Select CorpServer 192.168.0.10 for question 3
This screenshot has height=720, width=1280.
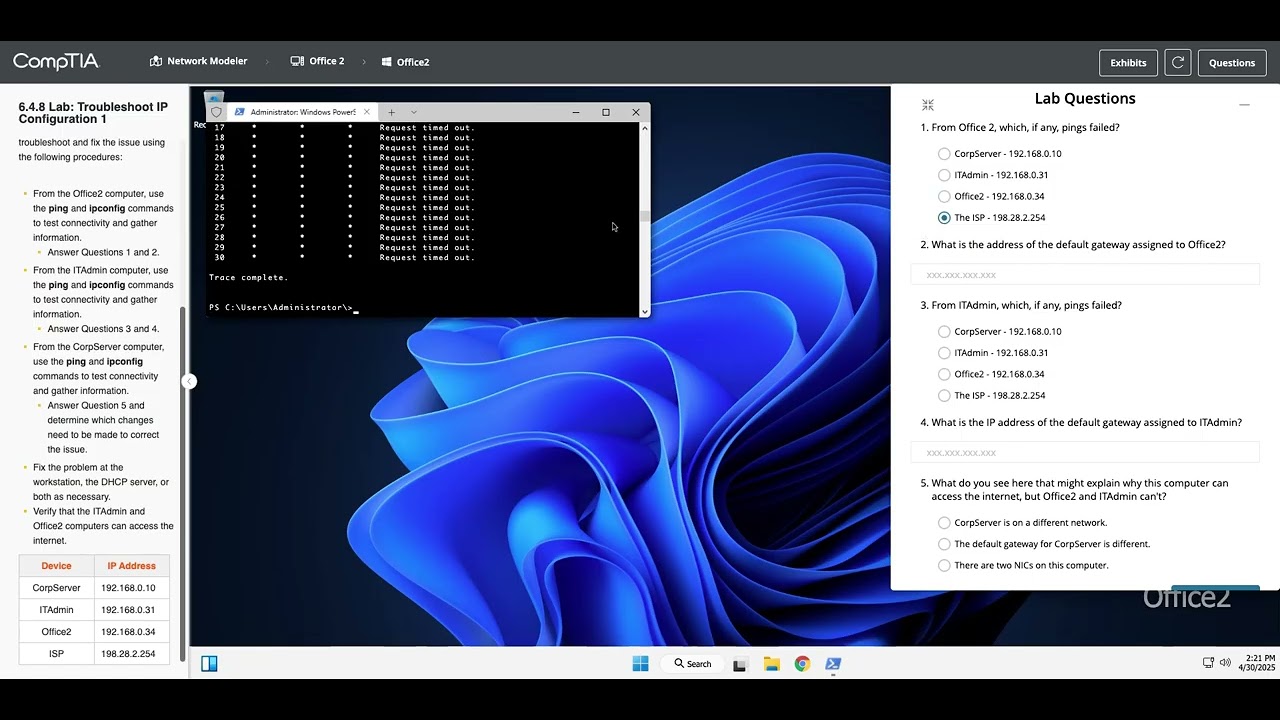[944, 331]
